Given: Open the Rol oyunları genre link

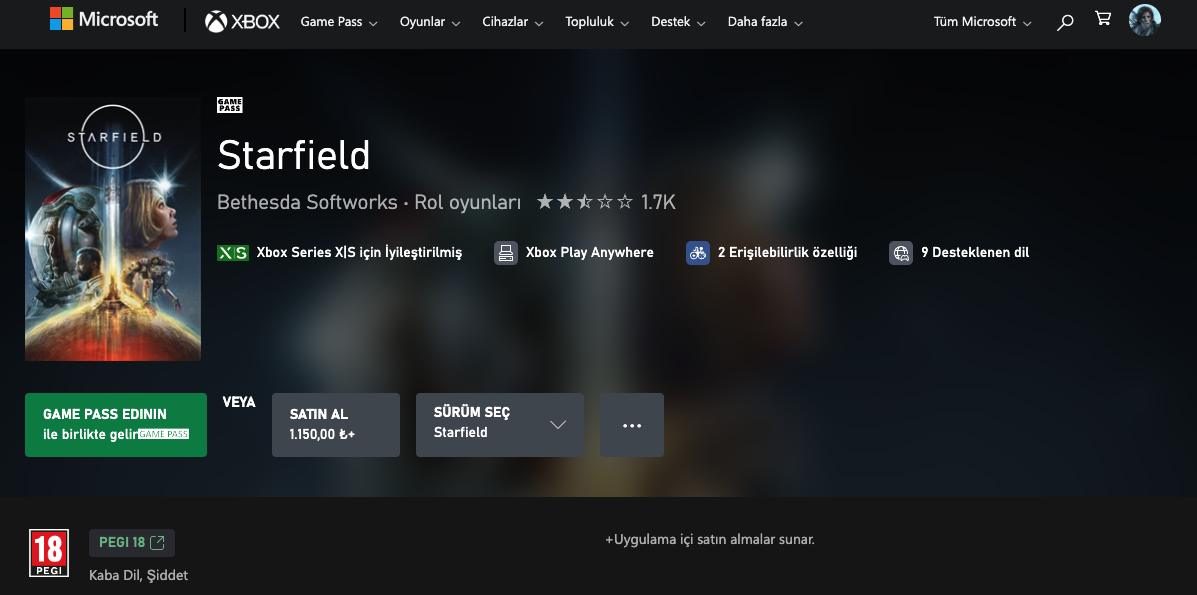Looking at the screenshot, I should pos(467,202).
